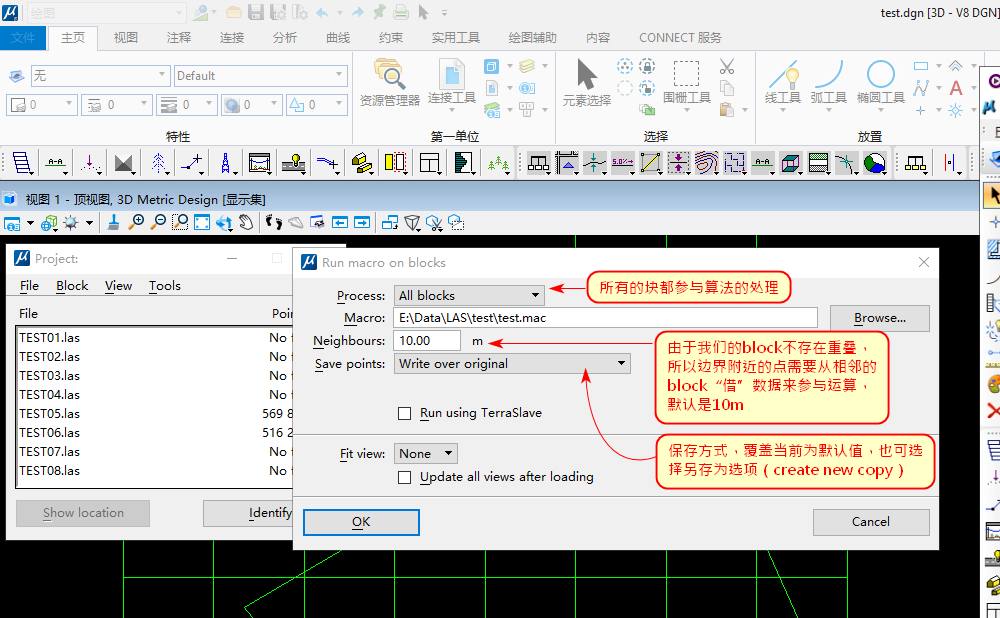Click the undo arrow in quick access toolbar

323,12
